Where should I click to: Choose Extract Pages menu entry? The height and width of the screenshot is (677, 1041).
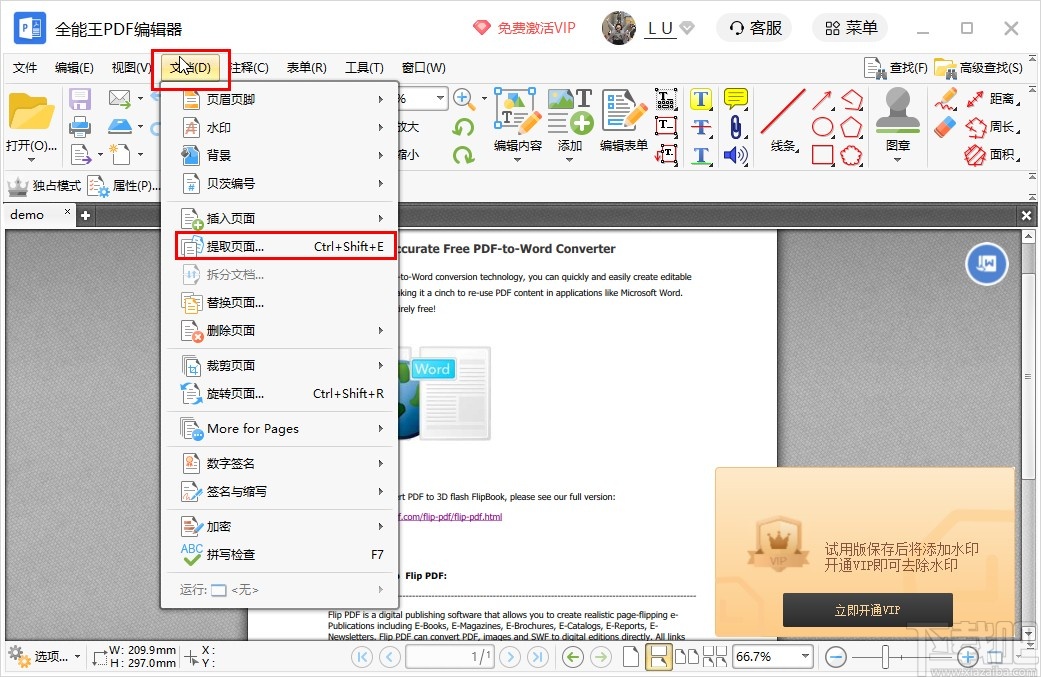[286, 246]
